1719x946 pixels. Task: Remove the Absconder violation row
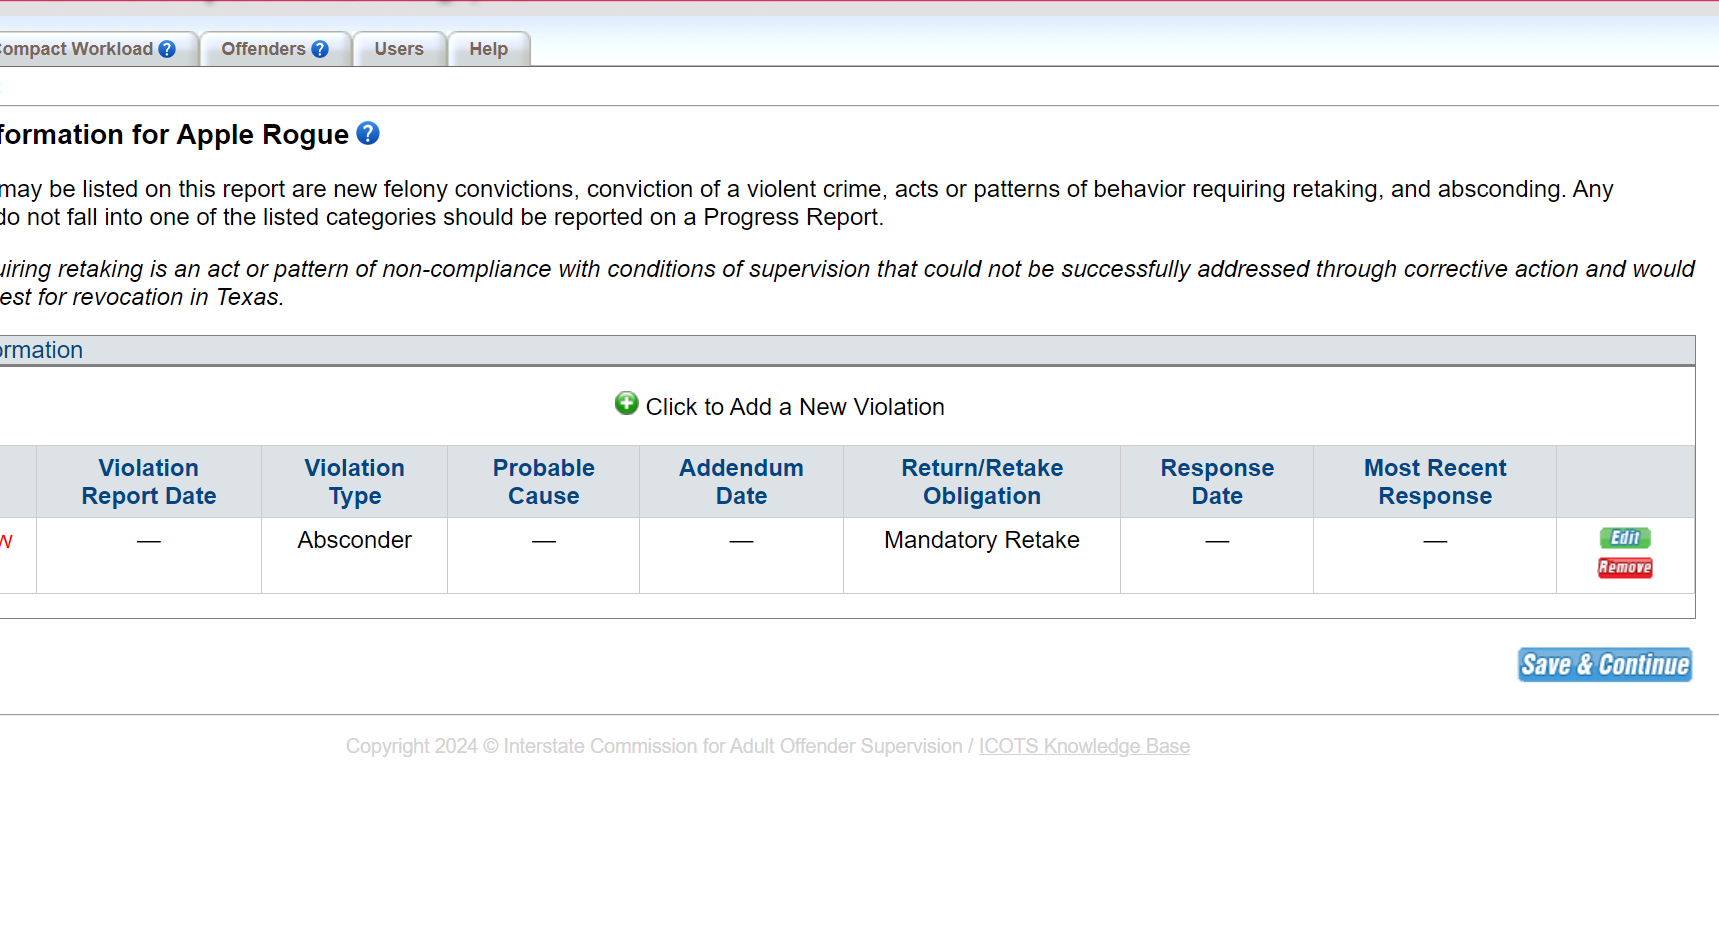click(1625, 568)
